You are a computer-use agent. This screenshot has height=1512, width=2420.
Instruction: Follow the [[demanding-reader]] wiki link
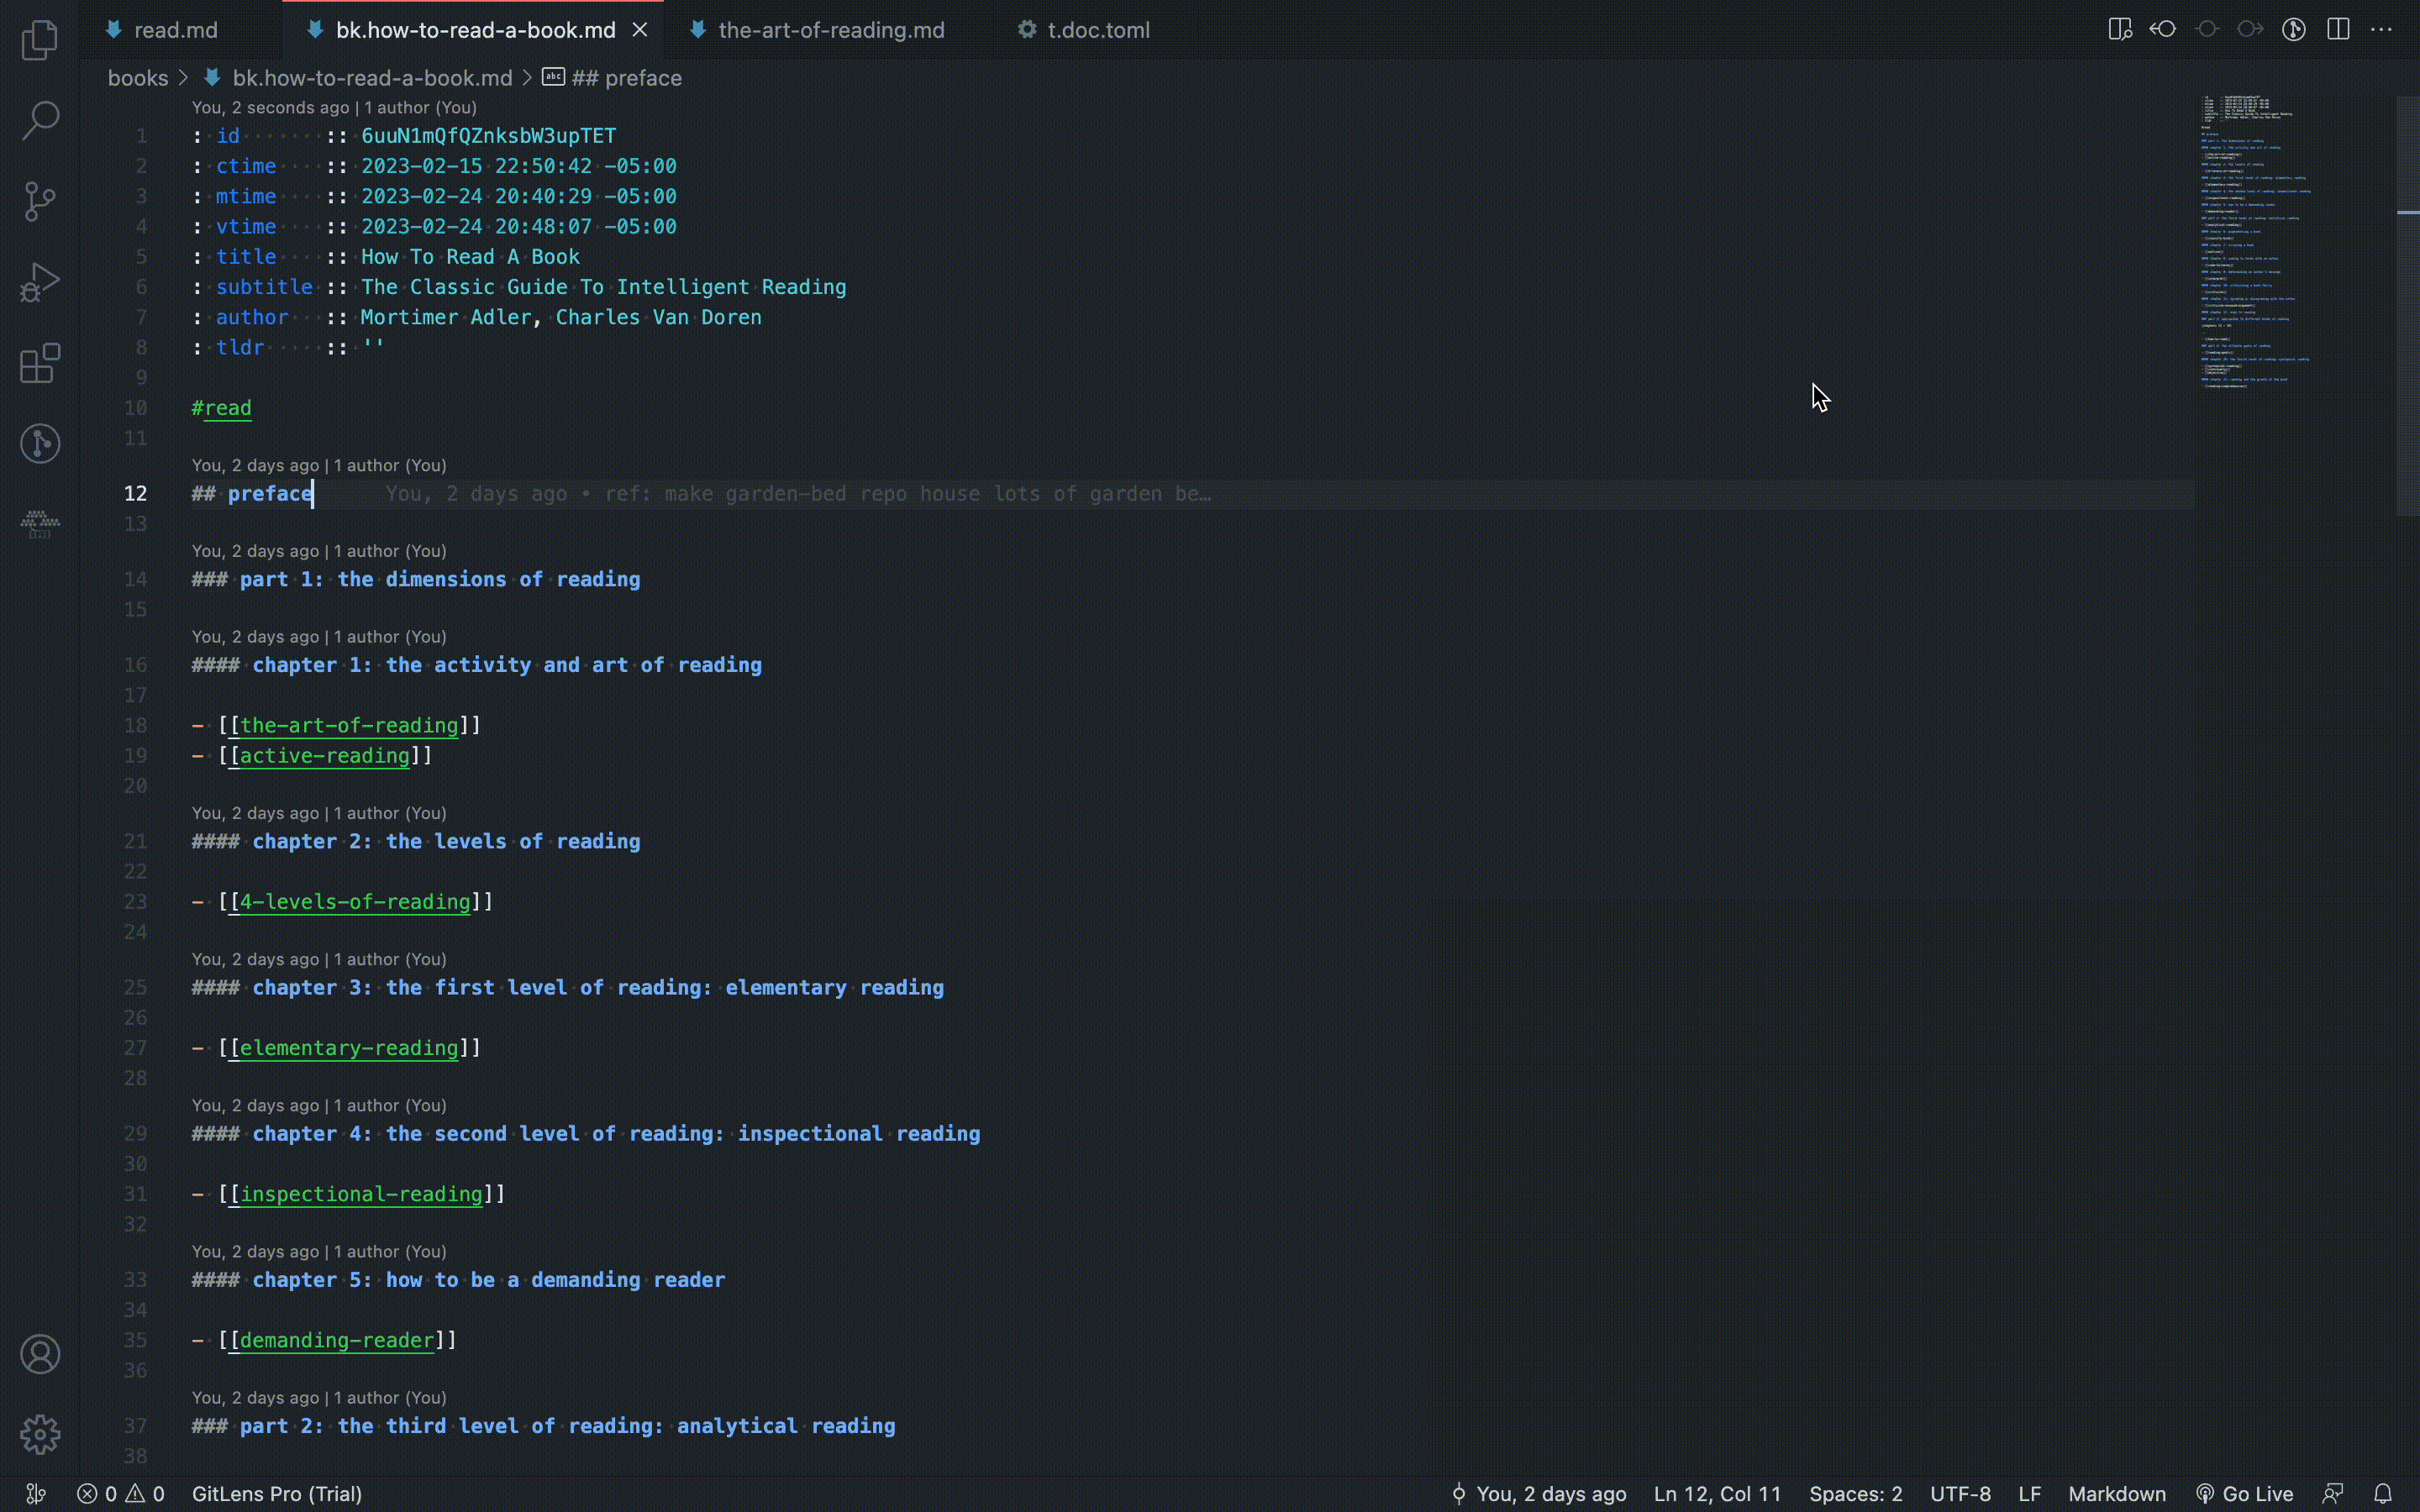(x=337, y=1339)
